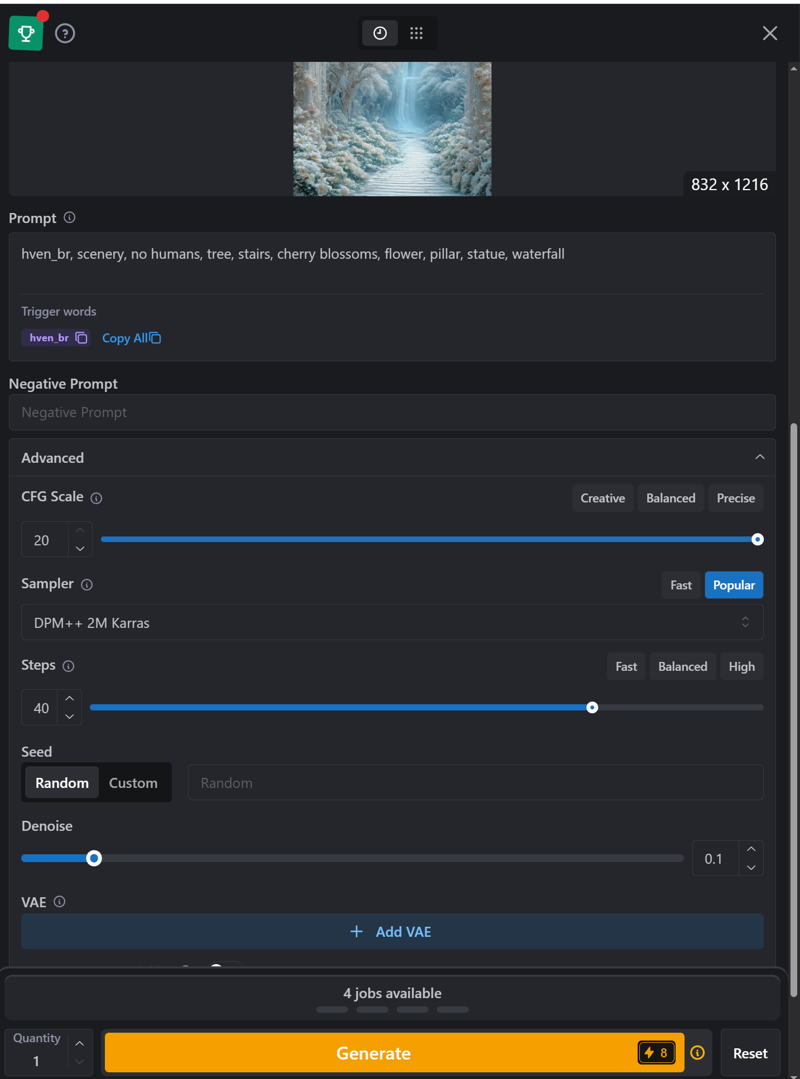Switch to the history clock view
800x1079 pixels.
(x=380, y=33)
